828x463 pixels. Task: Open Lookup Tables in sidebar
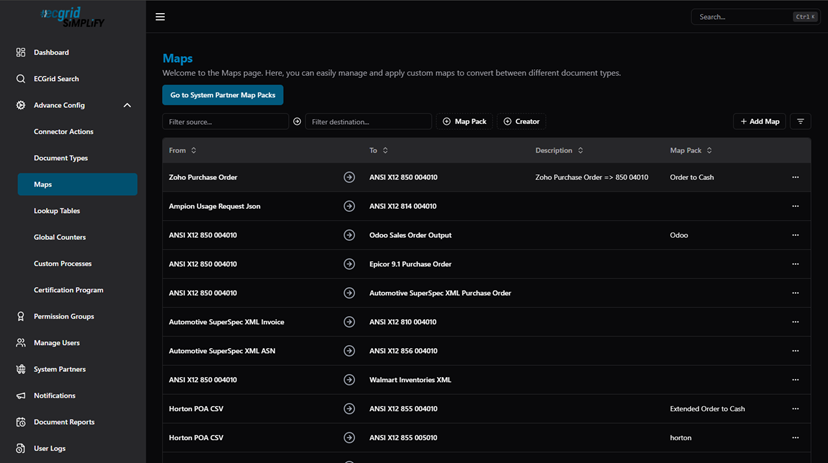coord(57,211)
